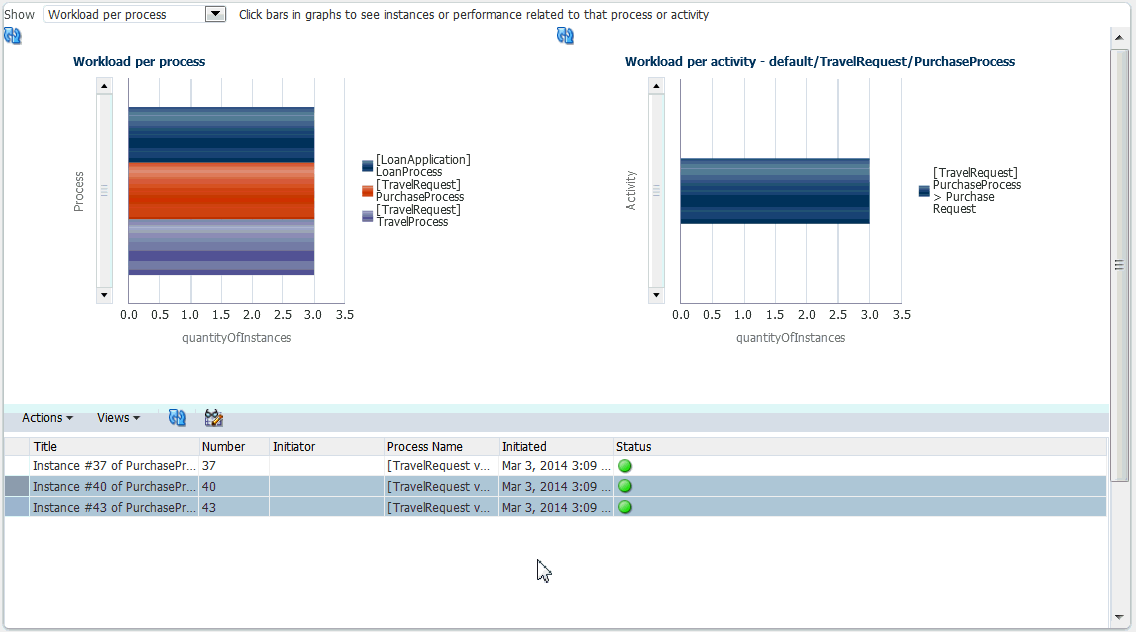Click the row selector for Instance #43
The height and width of the screenshot is (632, 1136).
(17, 507)
